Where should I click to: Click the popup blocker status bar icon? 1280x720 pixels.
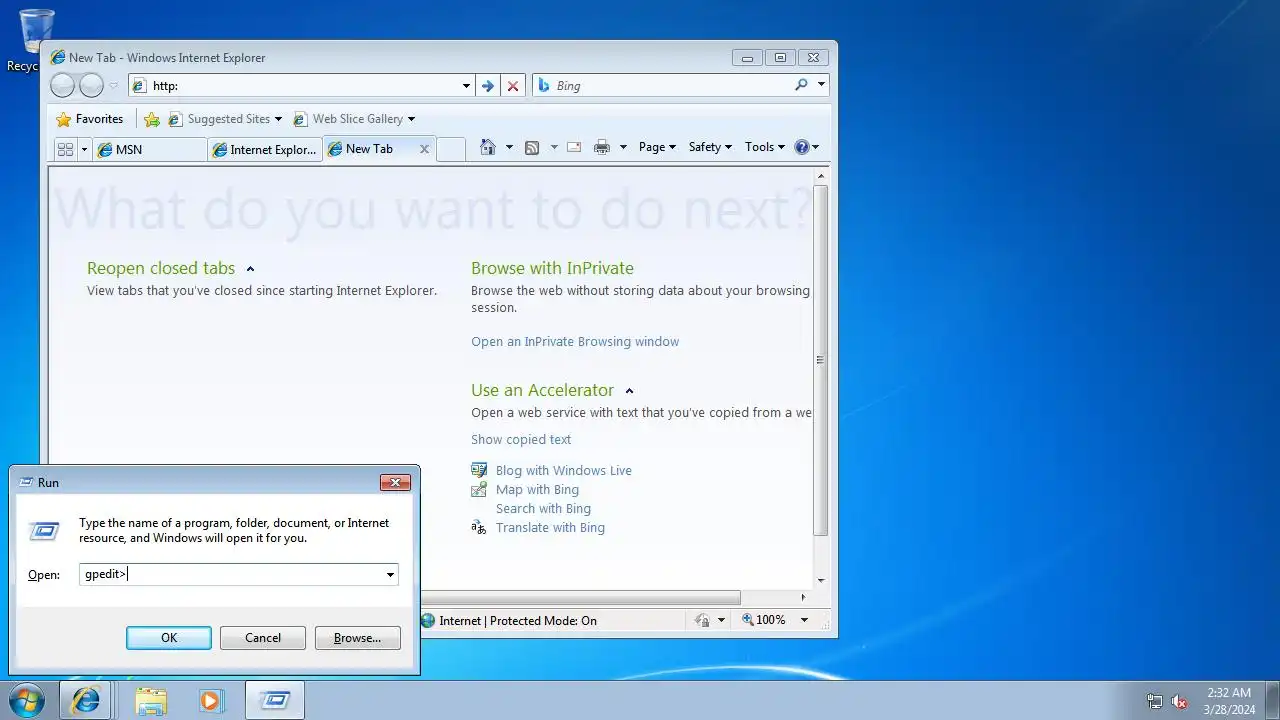tap(702, 620)
